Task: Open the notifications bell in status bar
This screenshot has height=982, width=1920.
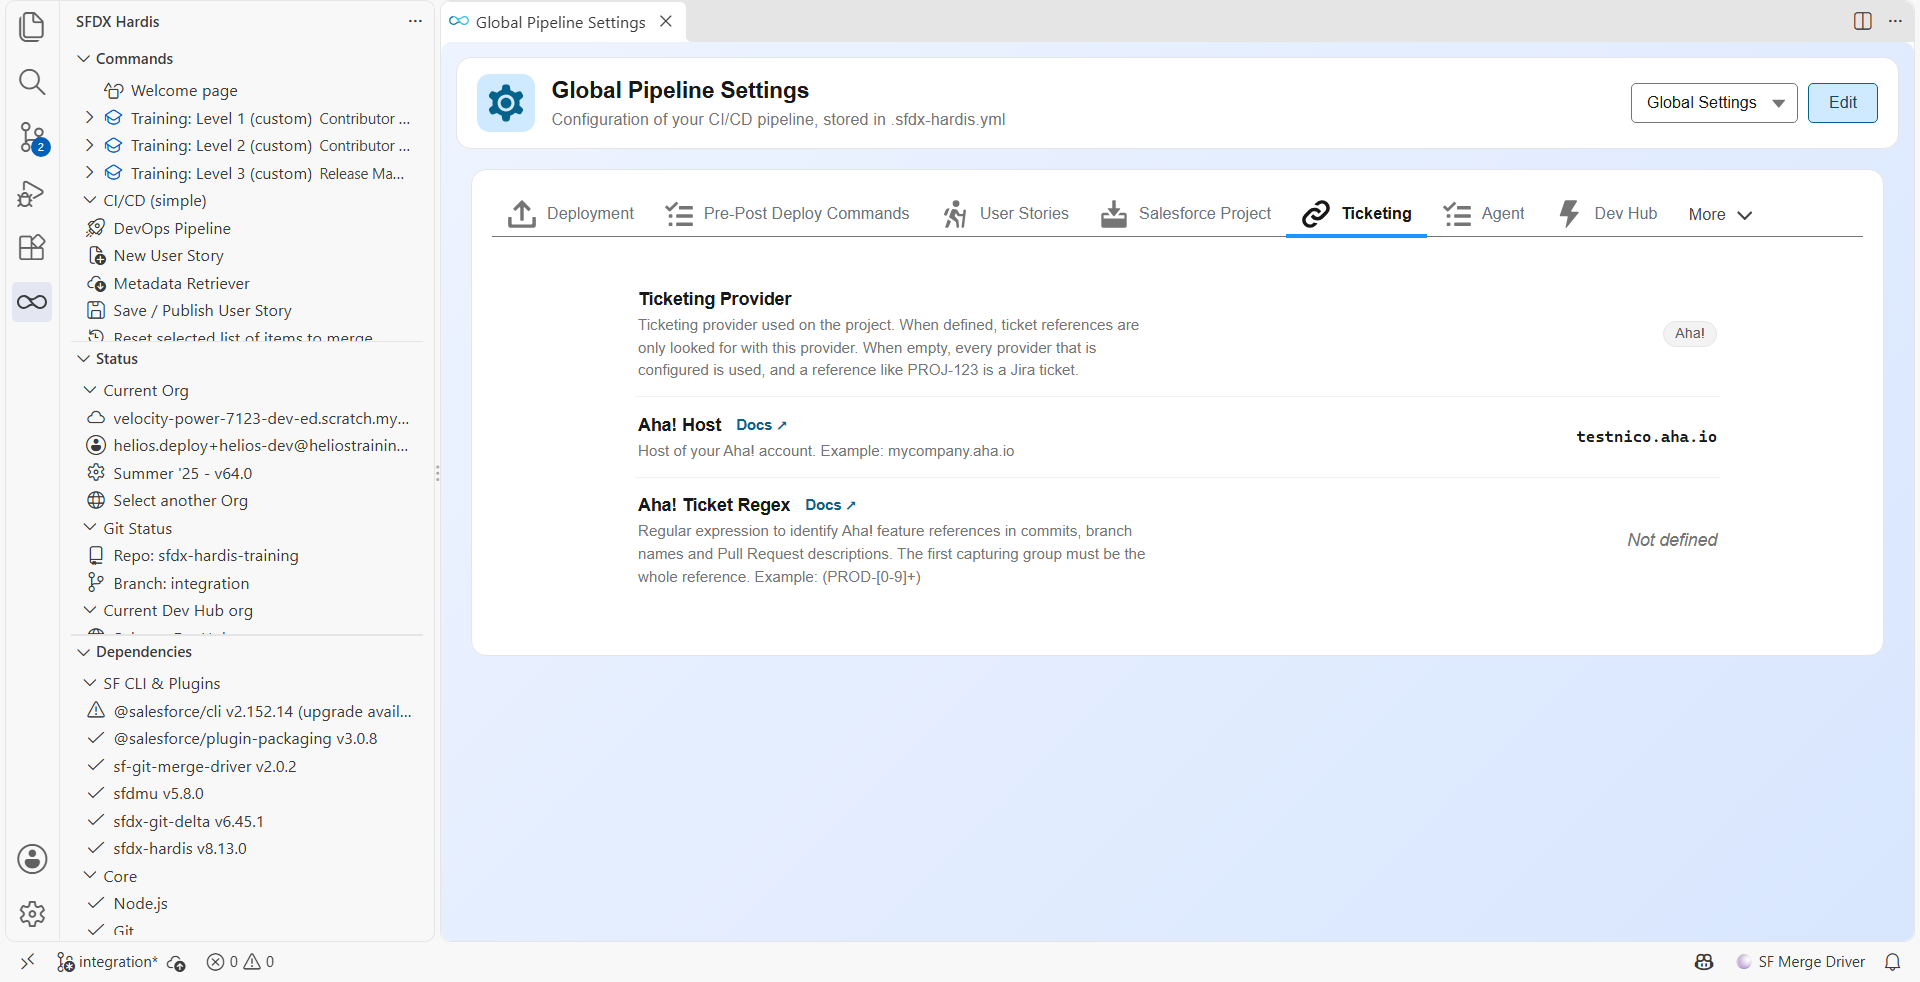Action: (1892, 962)
